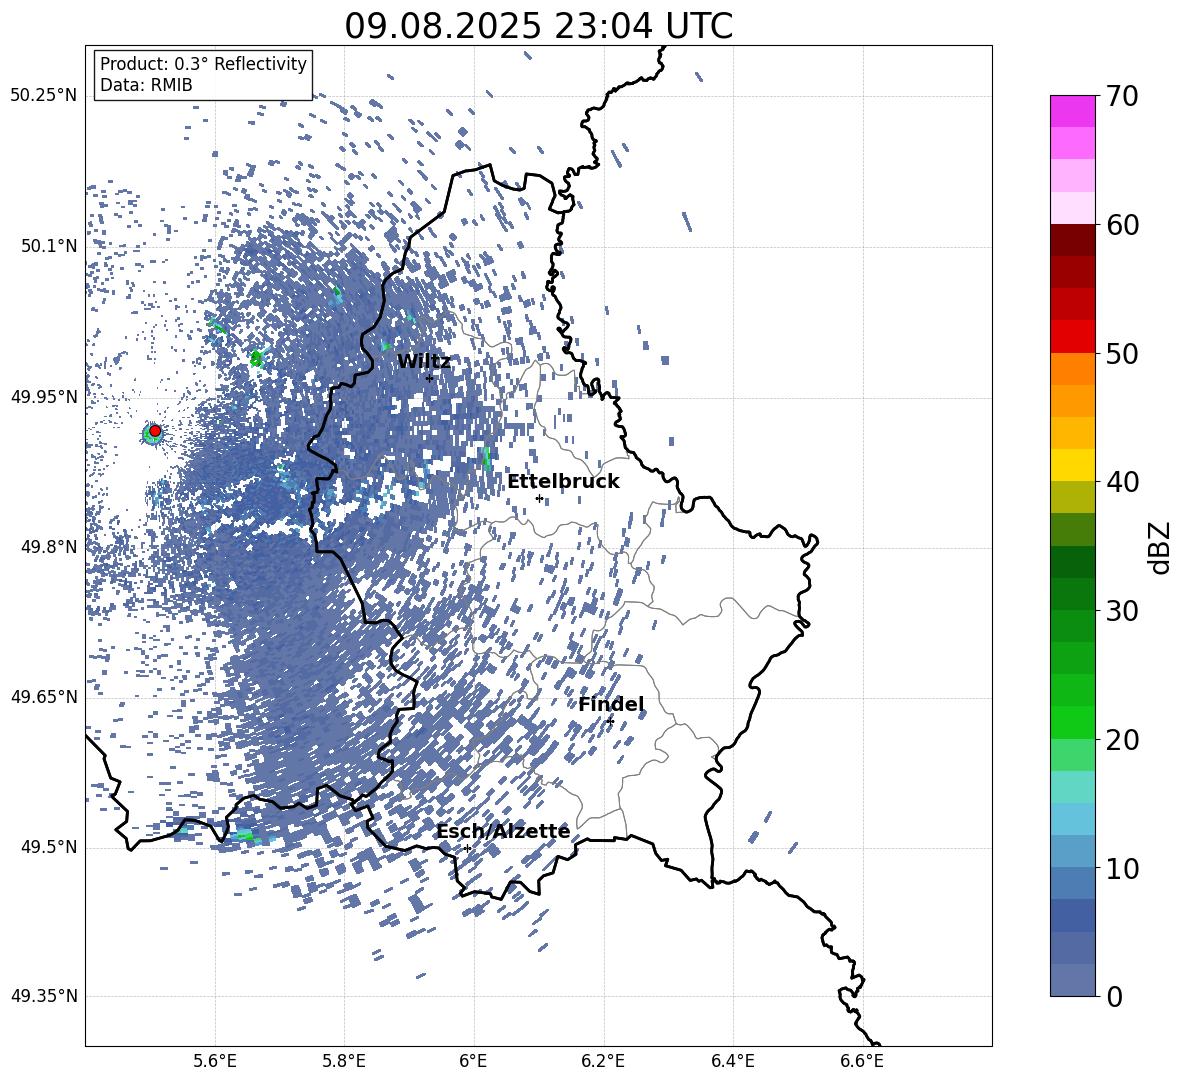This screenshot has width=1184, height=1081.
Task: Click the colorbar 20 tick label
Action: (1122, 739)
